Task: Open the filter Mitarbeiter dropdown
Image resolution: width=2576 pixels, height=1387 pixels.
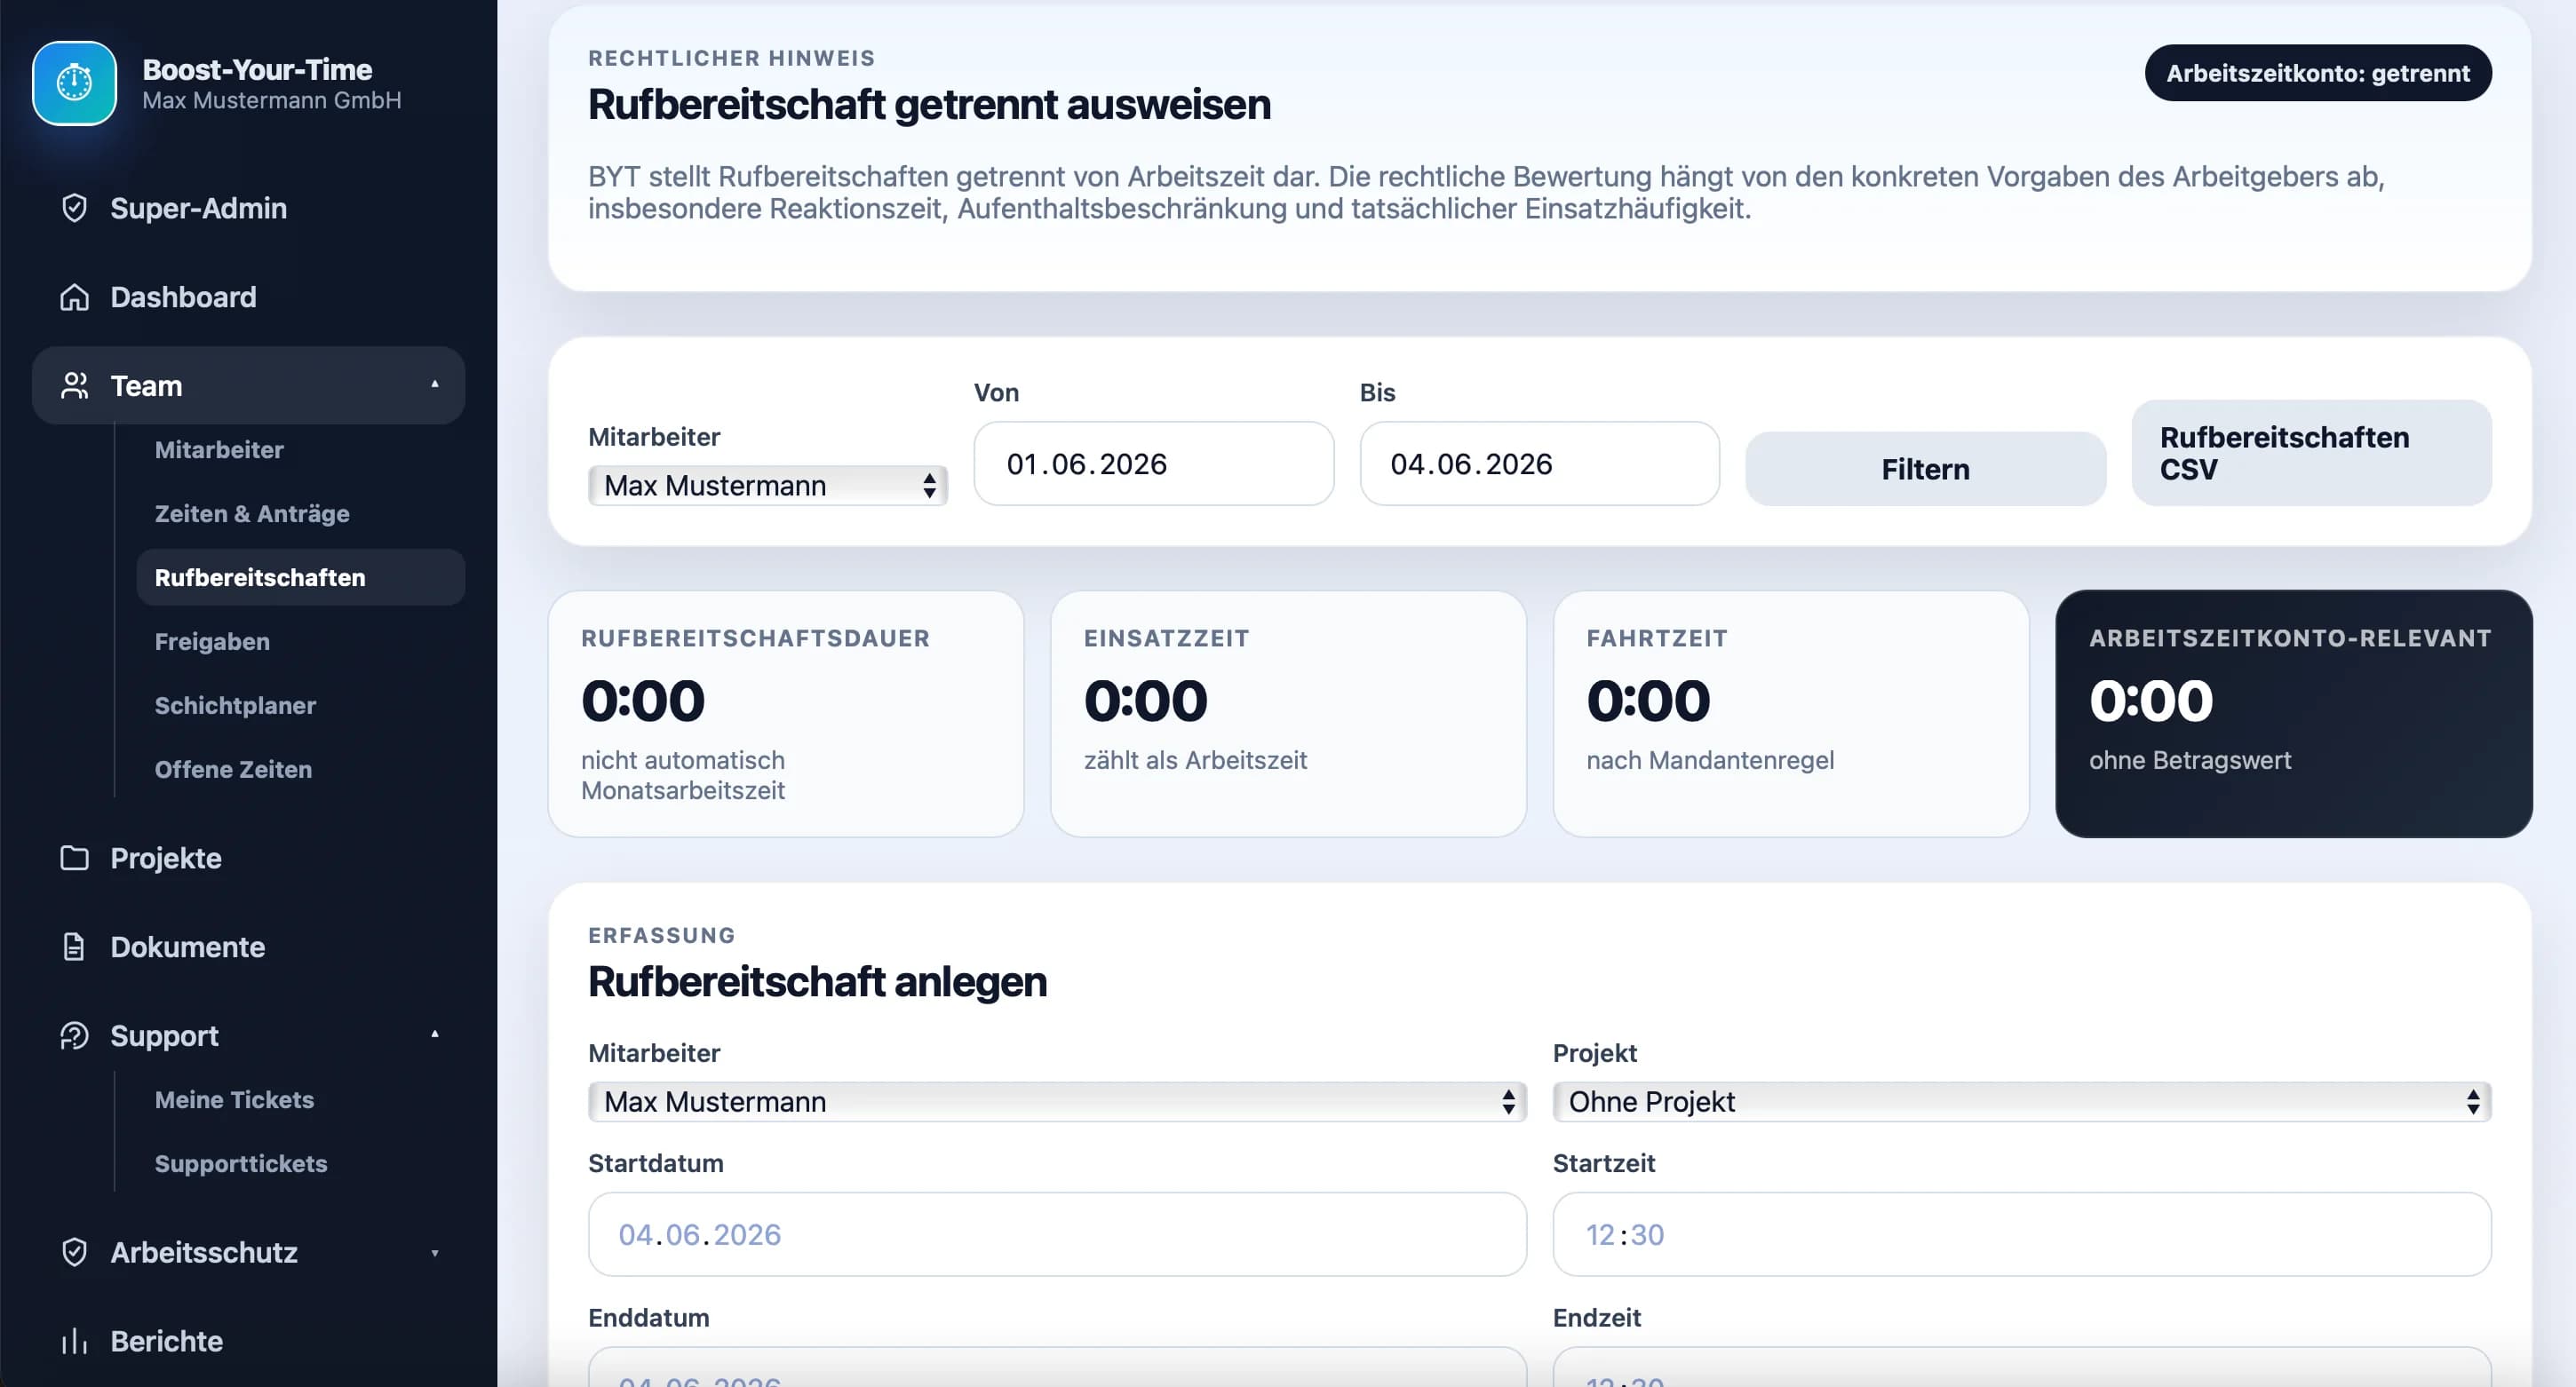Action: click(767, 486)
